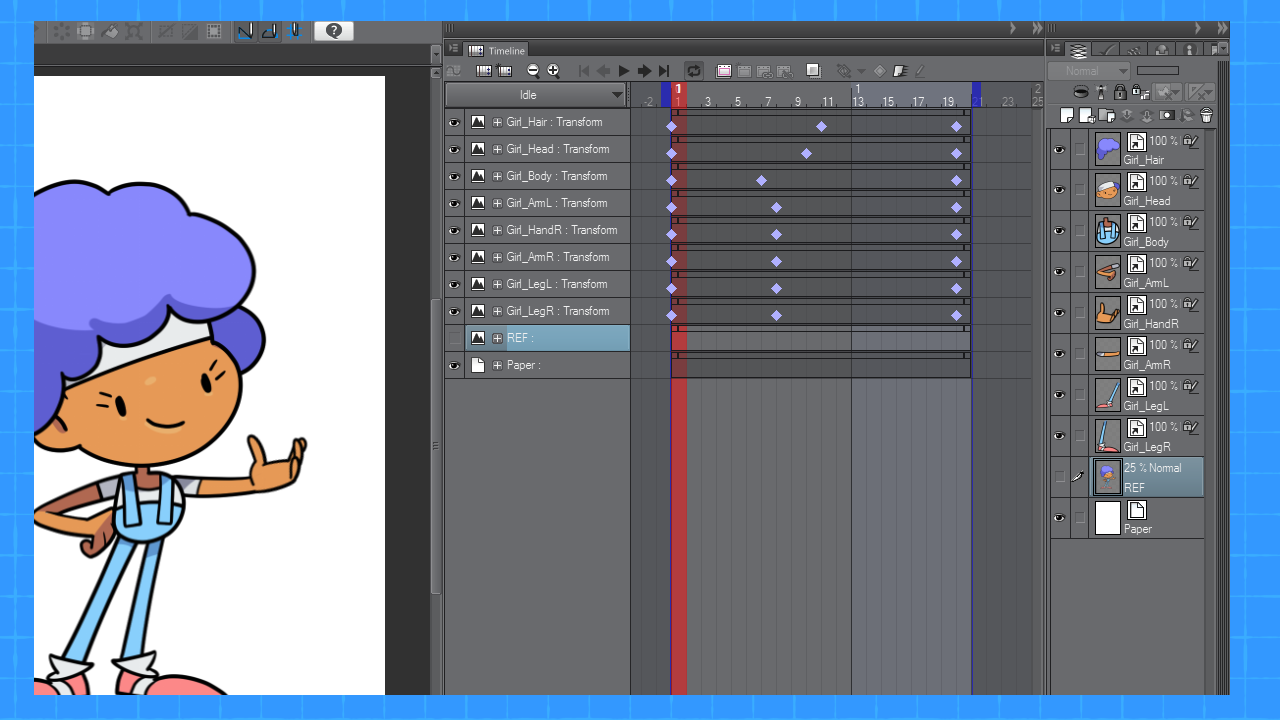Expand the Girl_Hair transform track
Screen dimensions: 1280x720
[x=498, y=122]
